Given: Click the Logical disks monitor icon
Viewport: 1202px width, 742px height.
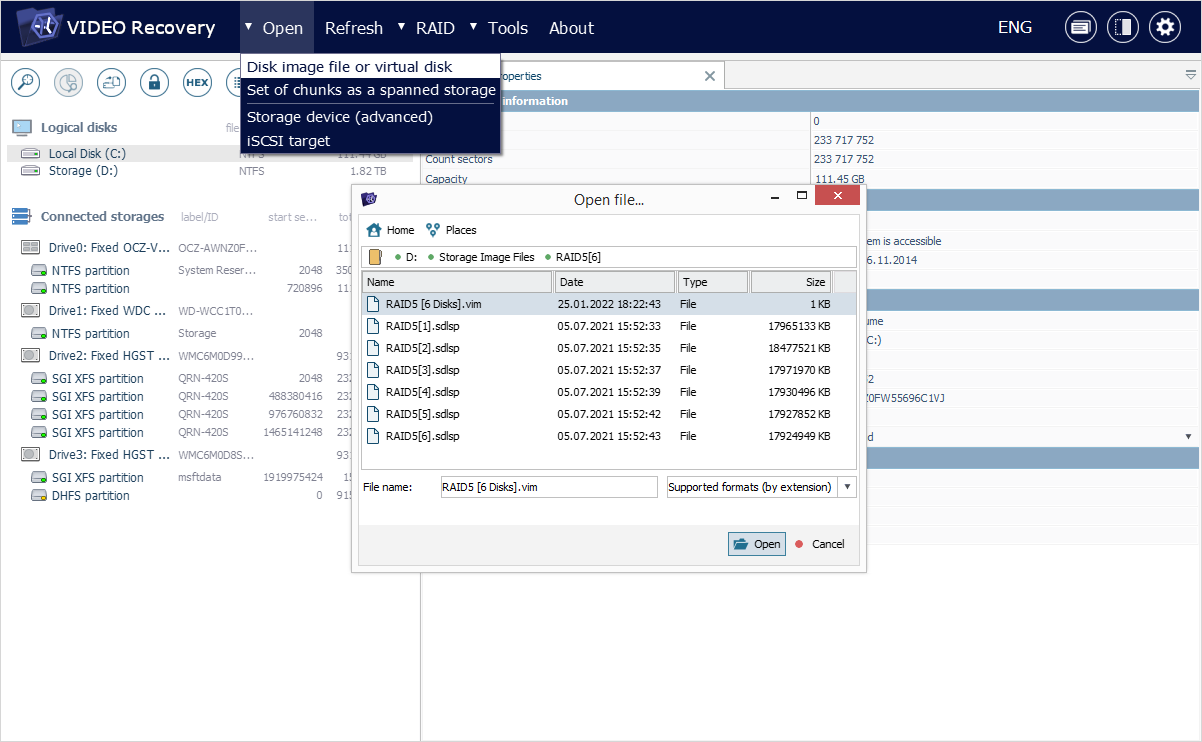Looking at the screenshot, I should click(22, 127).
